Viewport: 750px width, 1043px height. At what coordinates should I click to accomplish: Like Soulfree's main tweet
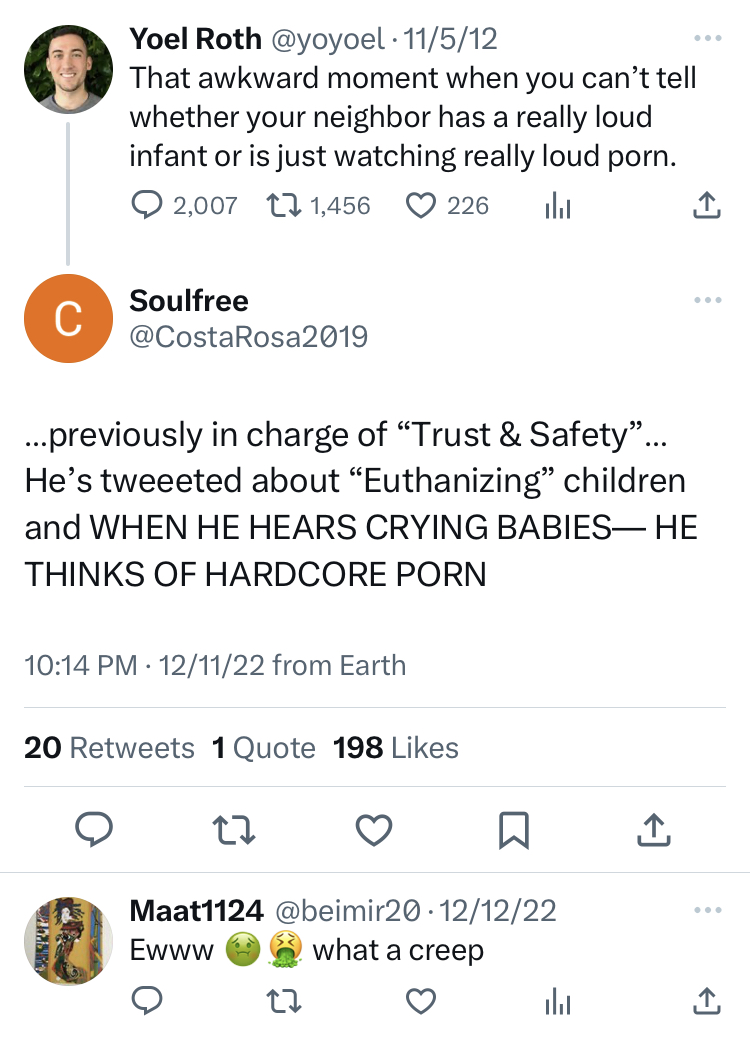(374, 828)
